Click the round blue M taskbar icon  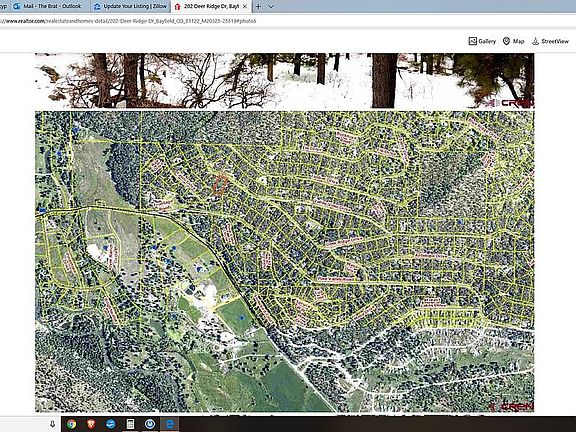point(150,424)
